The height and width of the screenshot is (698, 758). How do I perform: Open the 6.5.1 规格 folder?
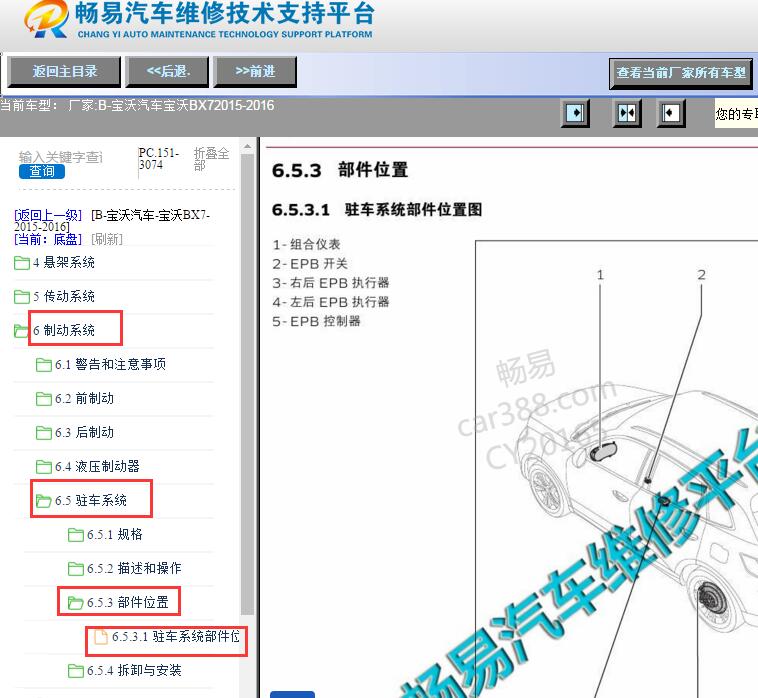coord(115,534)
